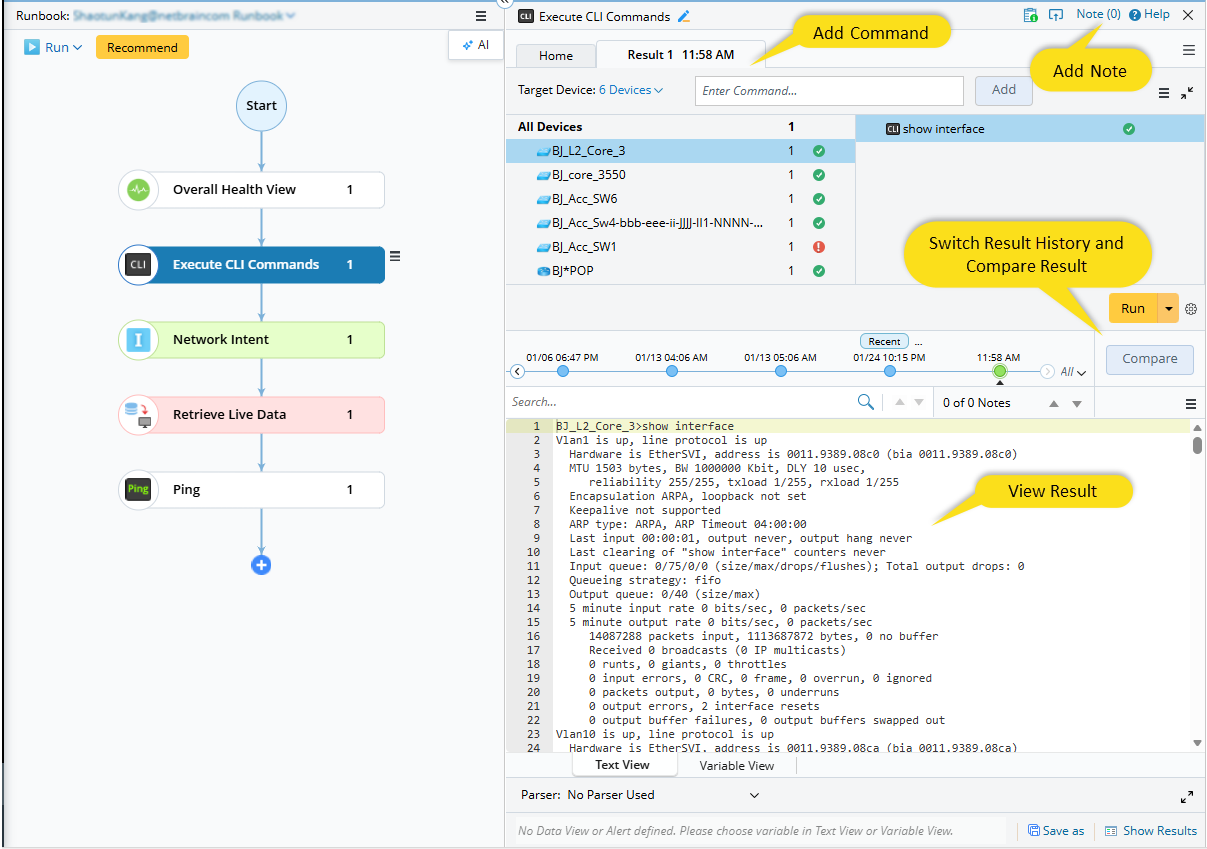Click the Ping node icon
Screen dimensions: 1207x849
(x=138, y=490)
